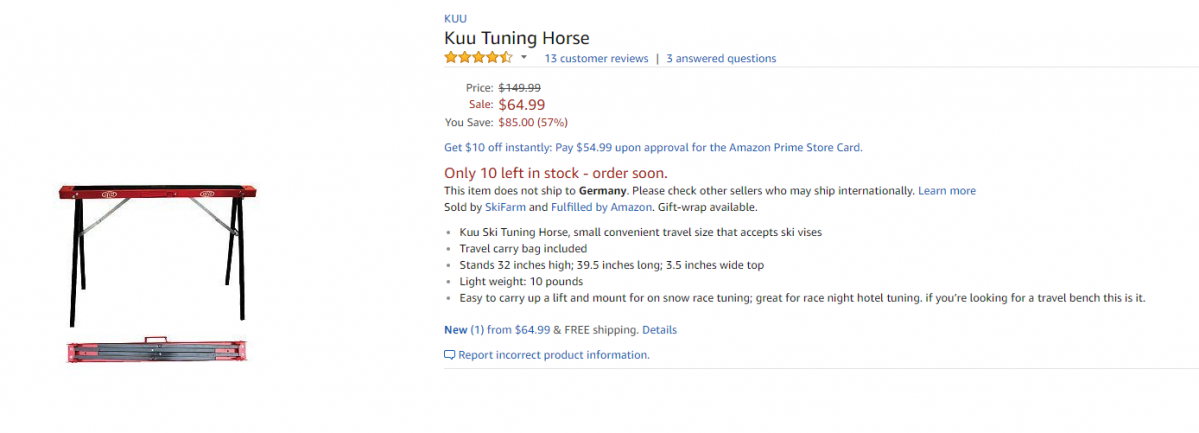Open the Amazon Prime Store Card offer

coord(653,147)
